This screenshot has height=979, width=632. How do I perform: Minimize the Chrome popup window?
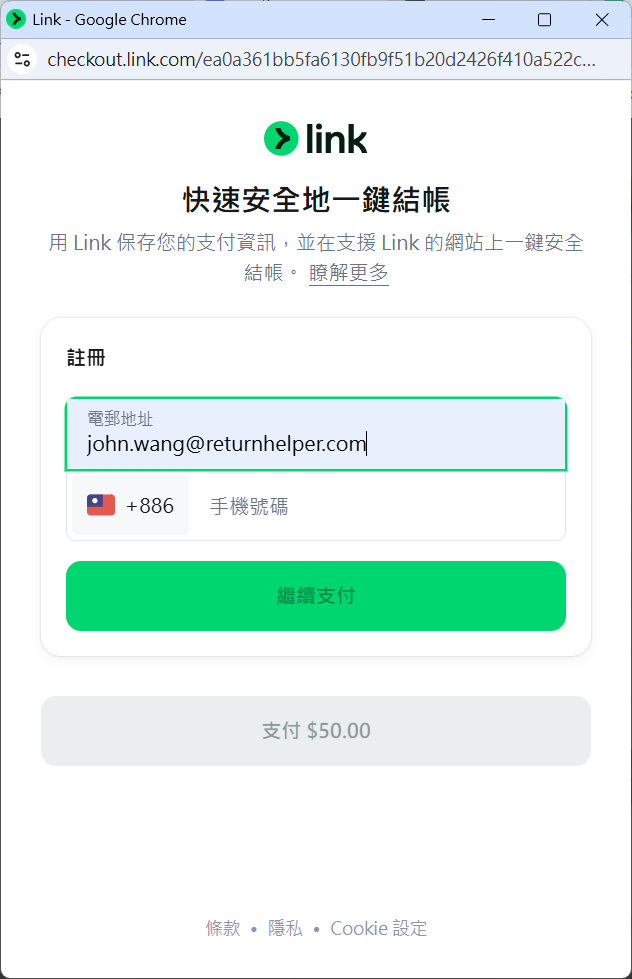(488, 19)
